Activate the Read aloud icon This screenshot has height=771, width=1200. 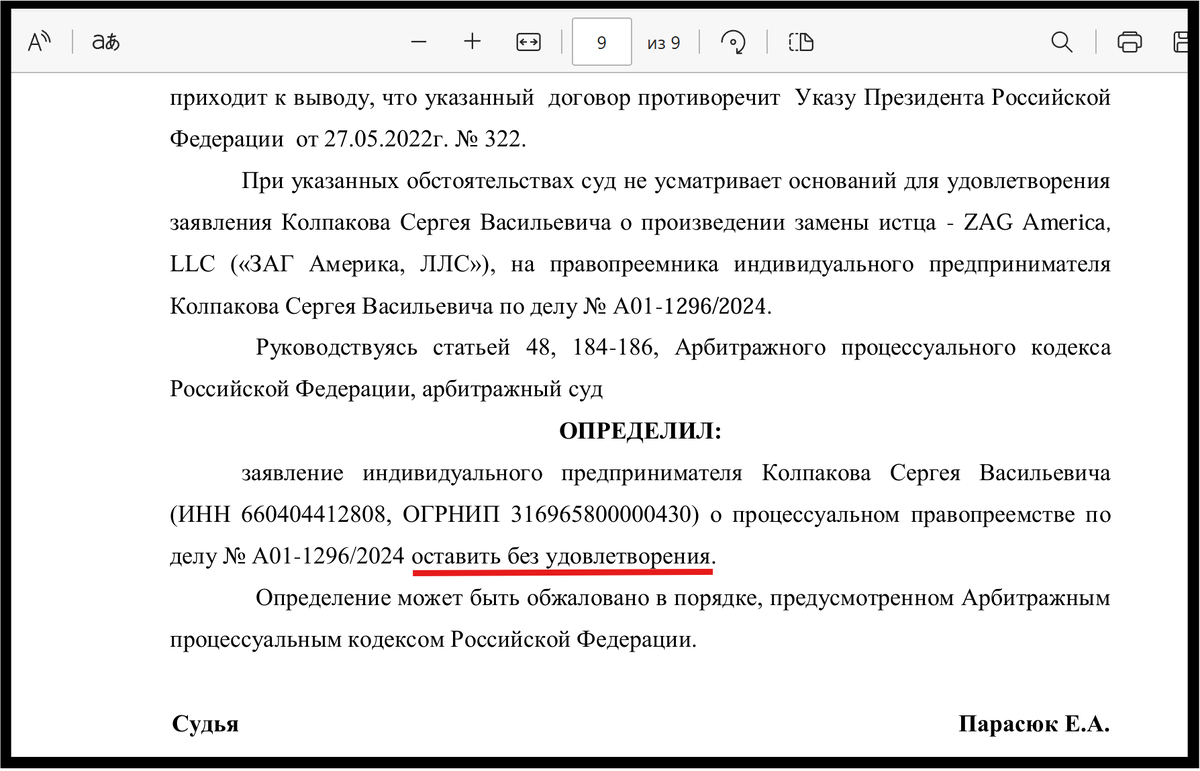click(39, 42)
